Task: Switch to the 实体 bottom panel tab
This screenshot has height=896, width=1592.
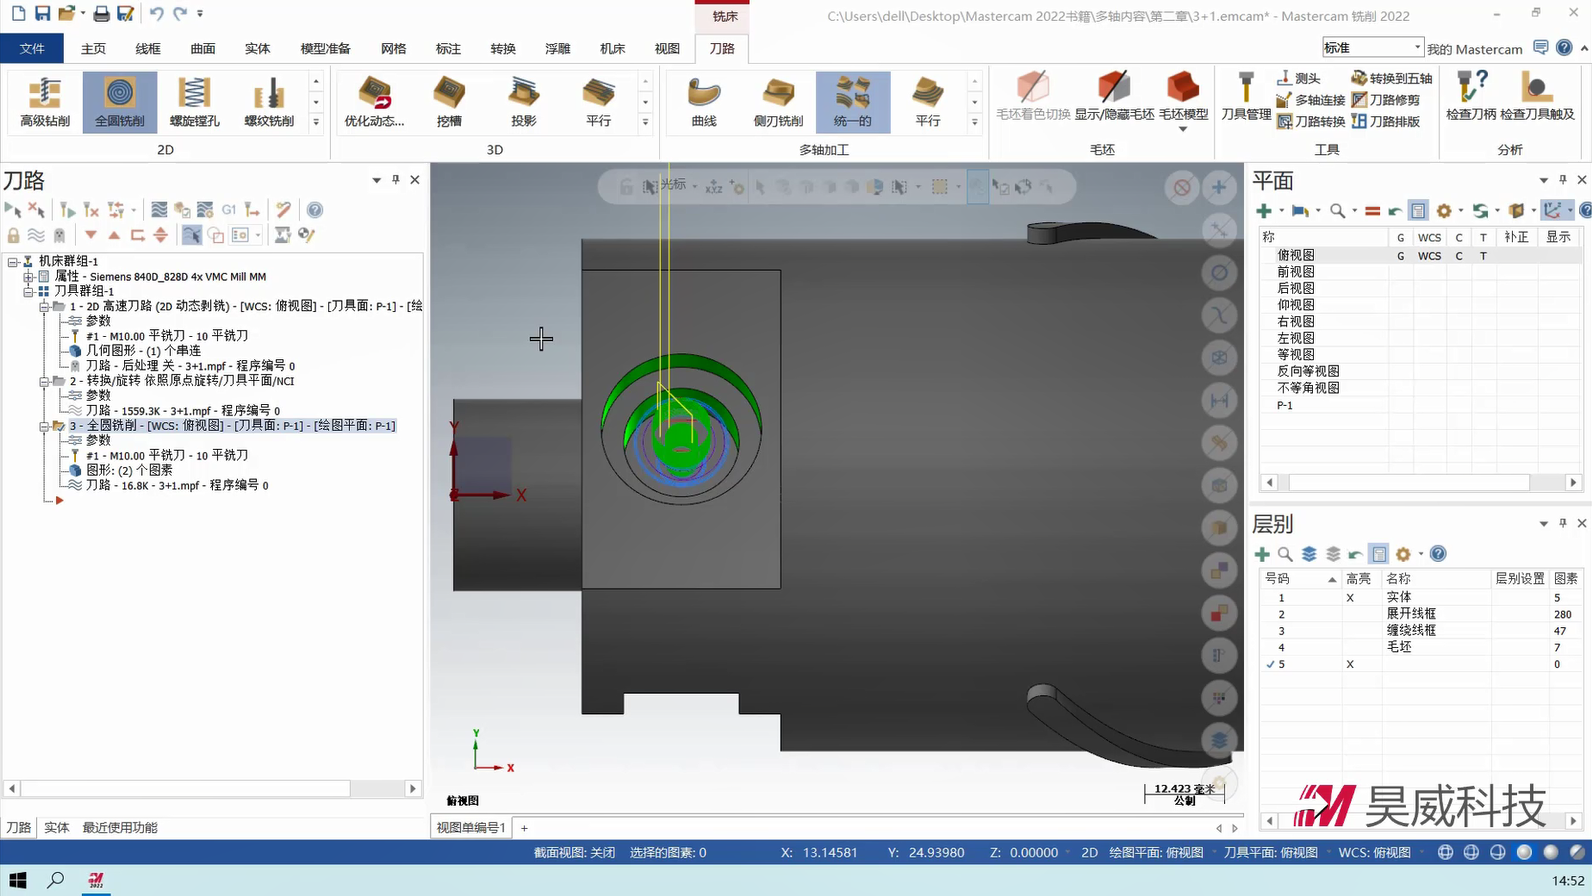Action: (57, 828)
